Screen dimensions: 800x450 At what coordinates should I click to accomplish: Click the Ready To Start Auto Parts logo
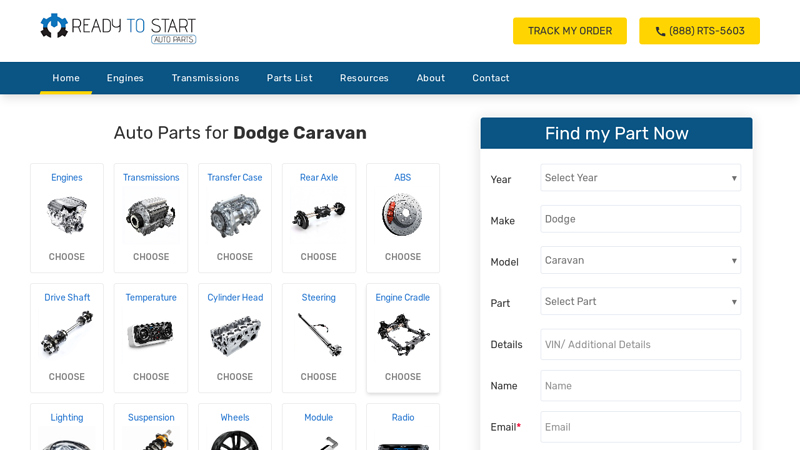[118, 29]
